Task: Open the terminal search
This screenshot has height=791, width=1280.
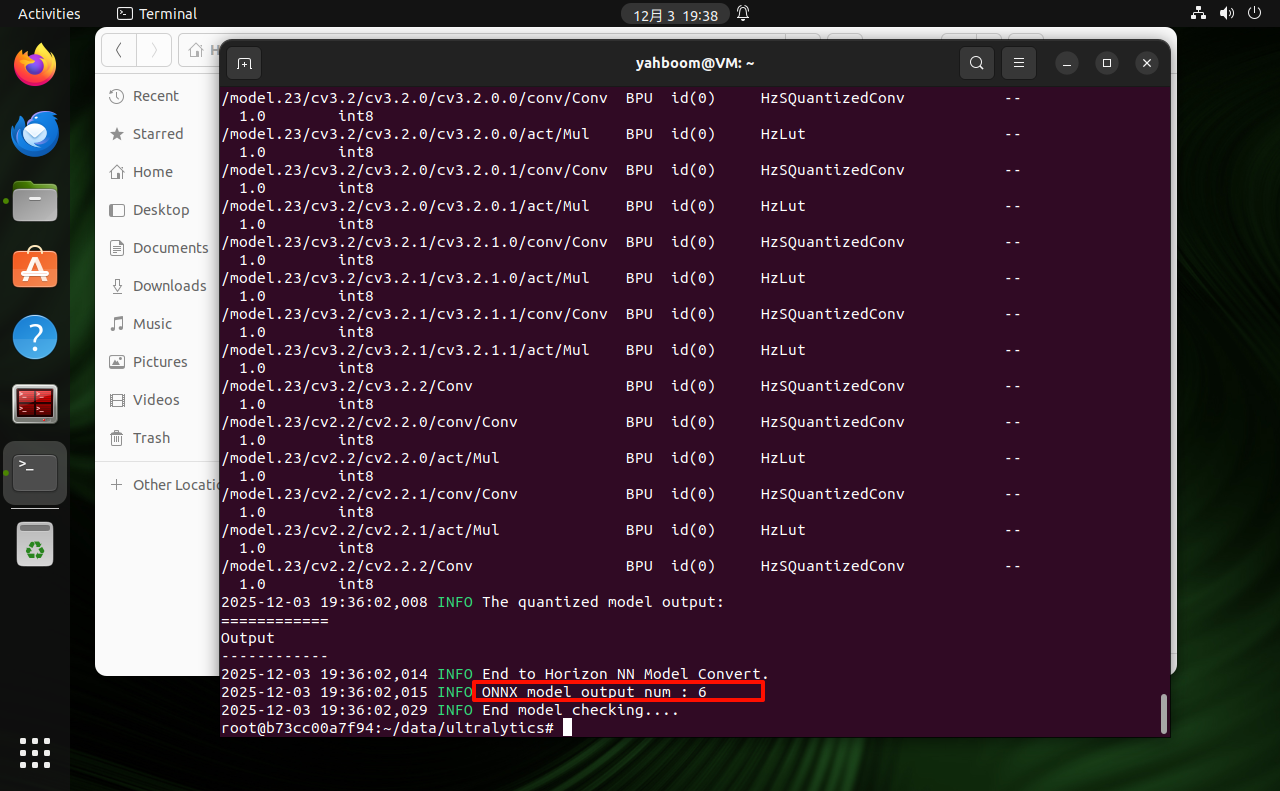Action: point(977,63)
